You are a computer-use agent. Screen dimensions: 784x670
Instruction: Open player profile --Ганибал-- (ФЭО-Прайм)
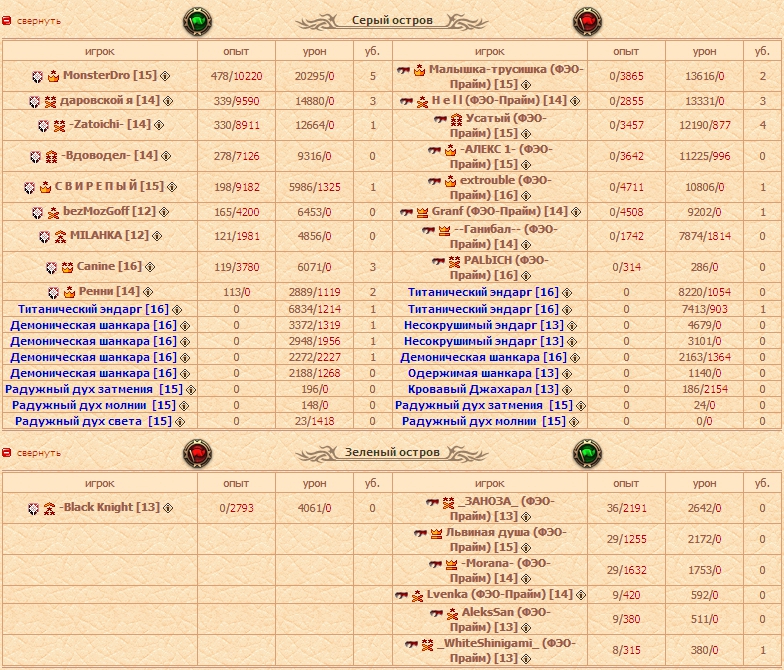pyautogui.click(x=504, y=236)
